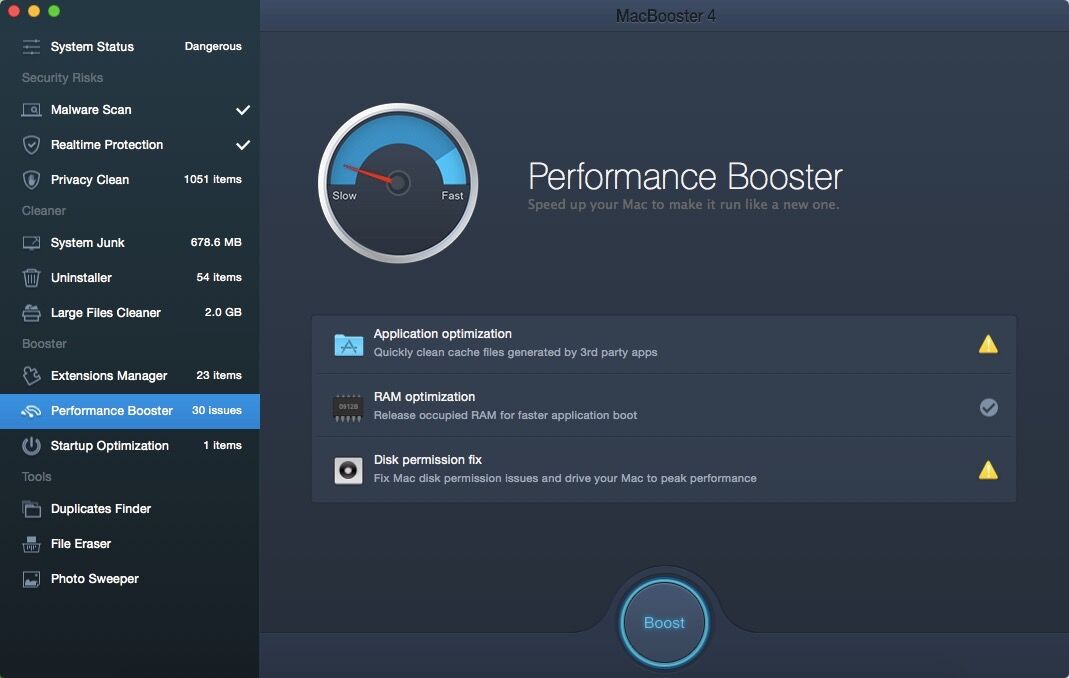Image resolution: width=1069 pixels, height=678 pixels.
Task: Click the '54 items' uninstaller count
Action: pyautogui.click(x=219, y=278)
